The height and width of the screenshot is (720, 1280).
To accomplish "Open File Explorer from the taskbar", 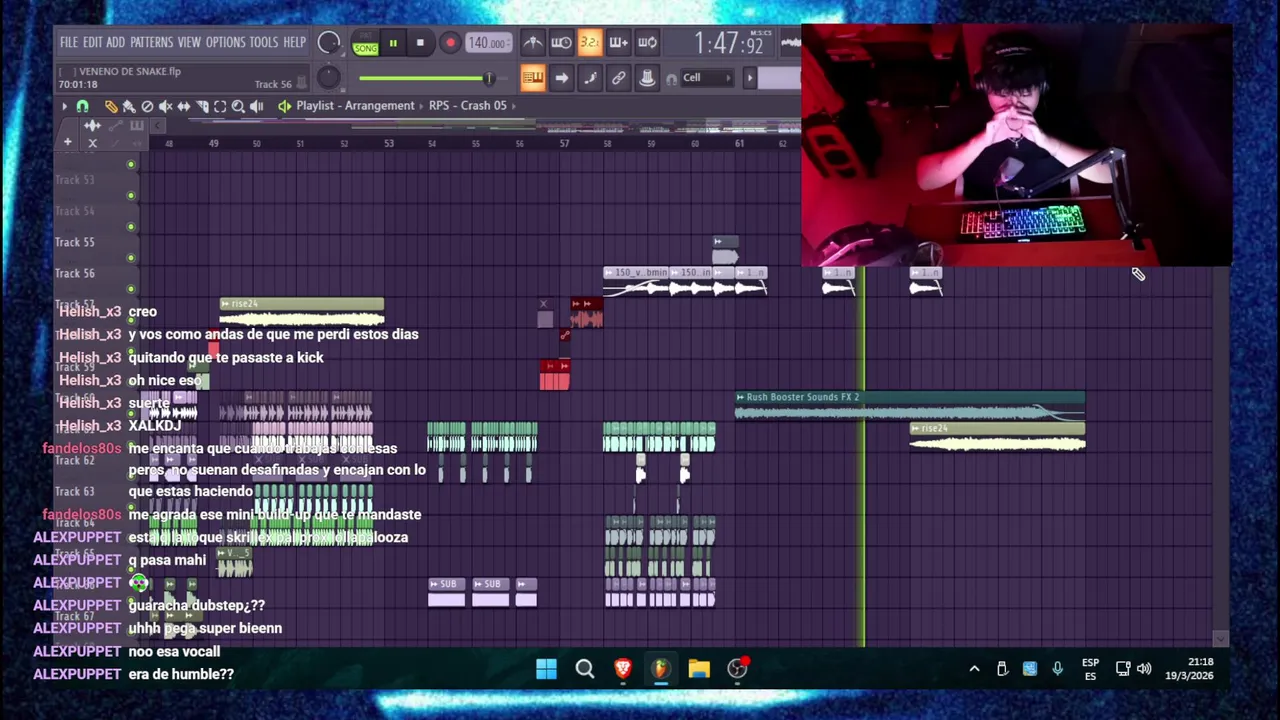I will coord(699,668).
